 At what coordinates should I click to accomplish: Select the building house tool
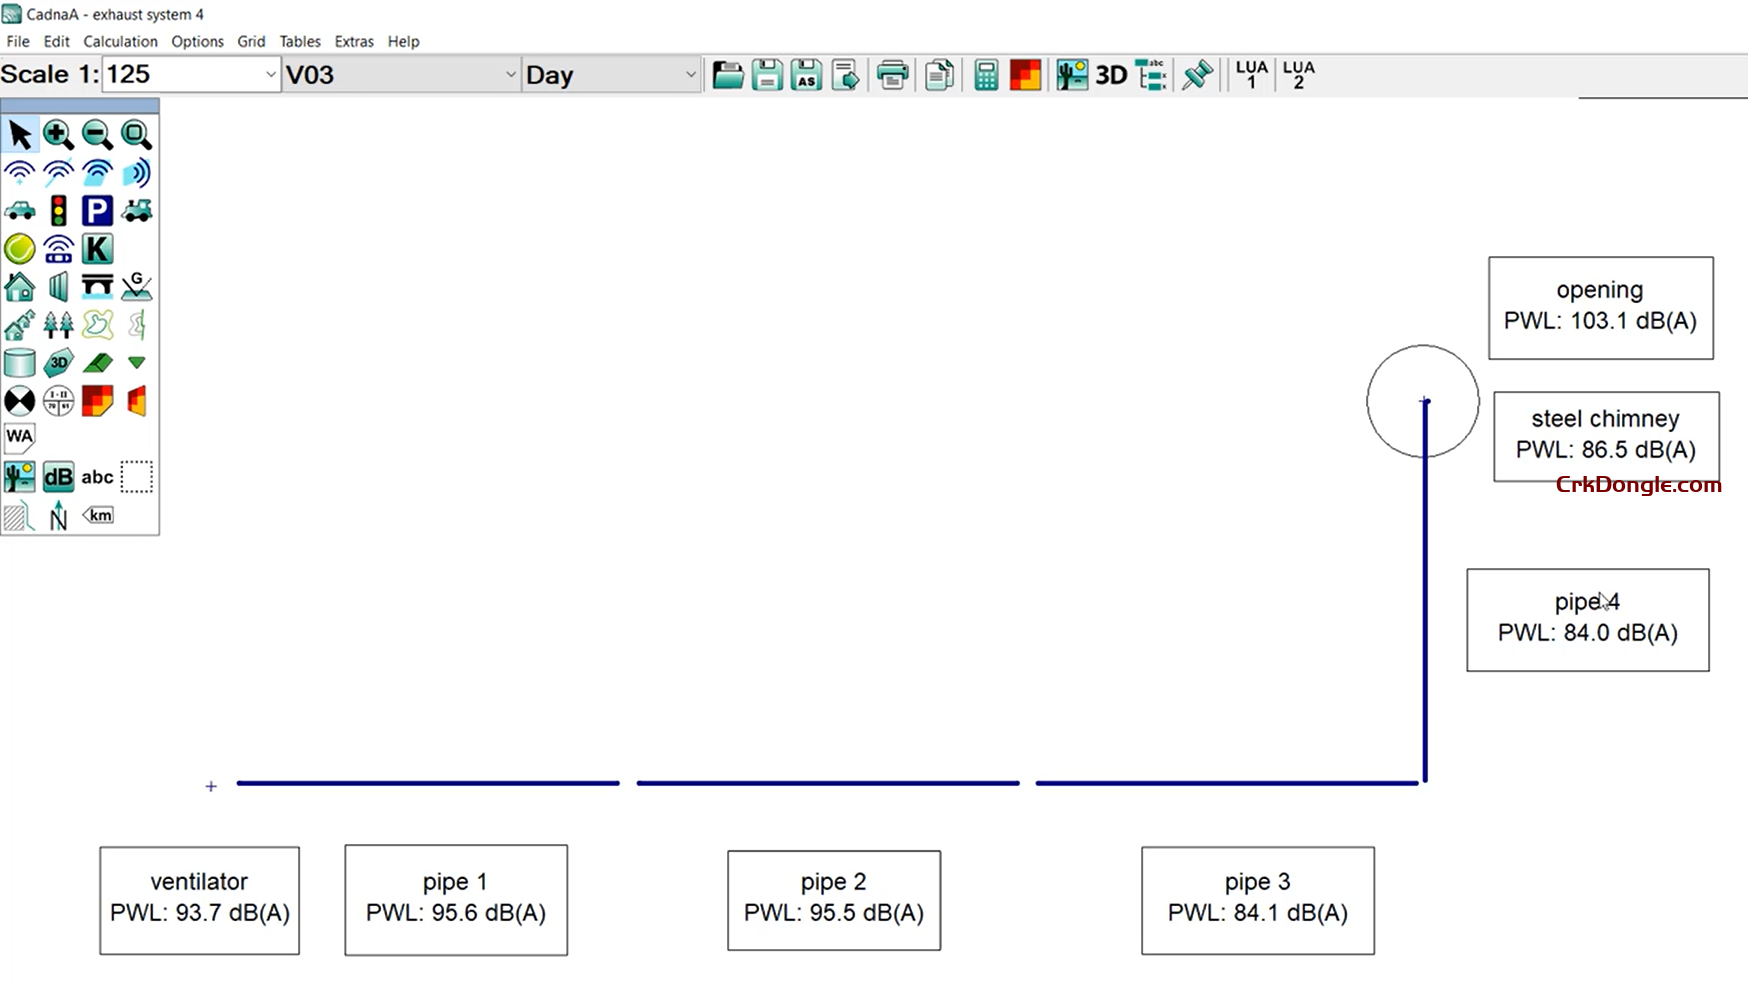[x=20, y=288]
